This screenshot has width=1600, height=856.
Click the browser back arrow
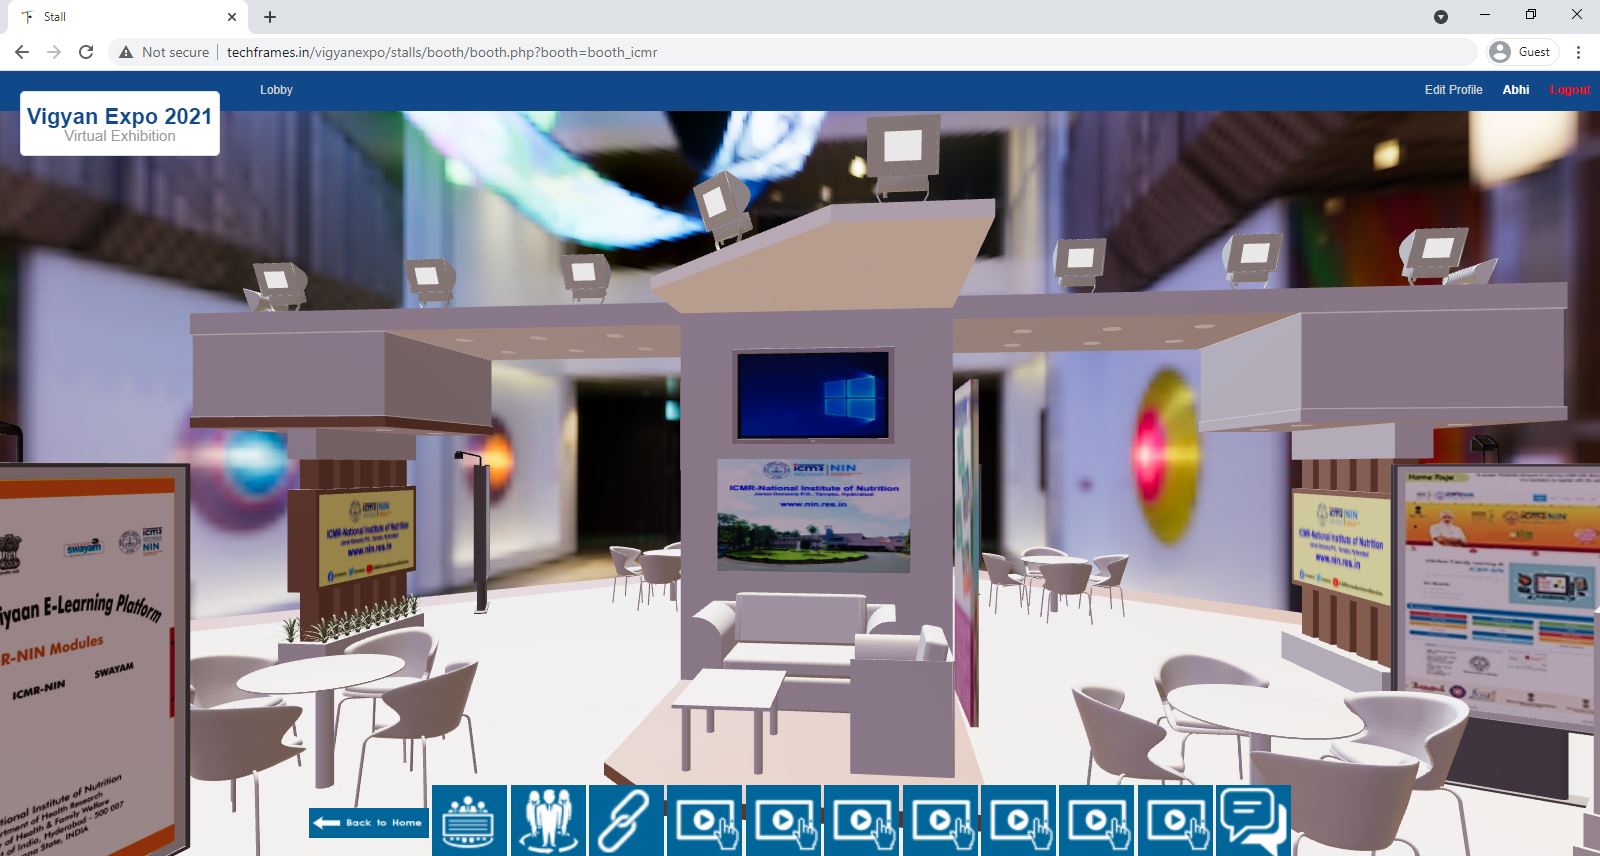pyautogui.click(x=22, y=52)
